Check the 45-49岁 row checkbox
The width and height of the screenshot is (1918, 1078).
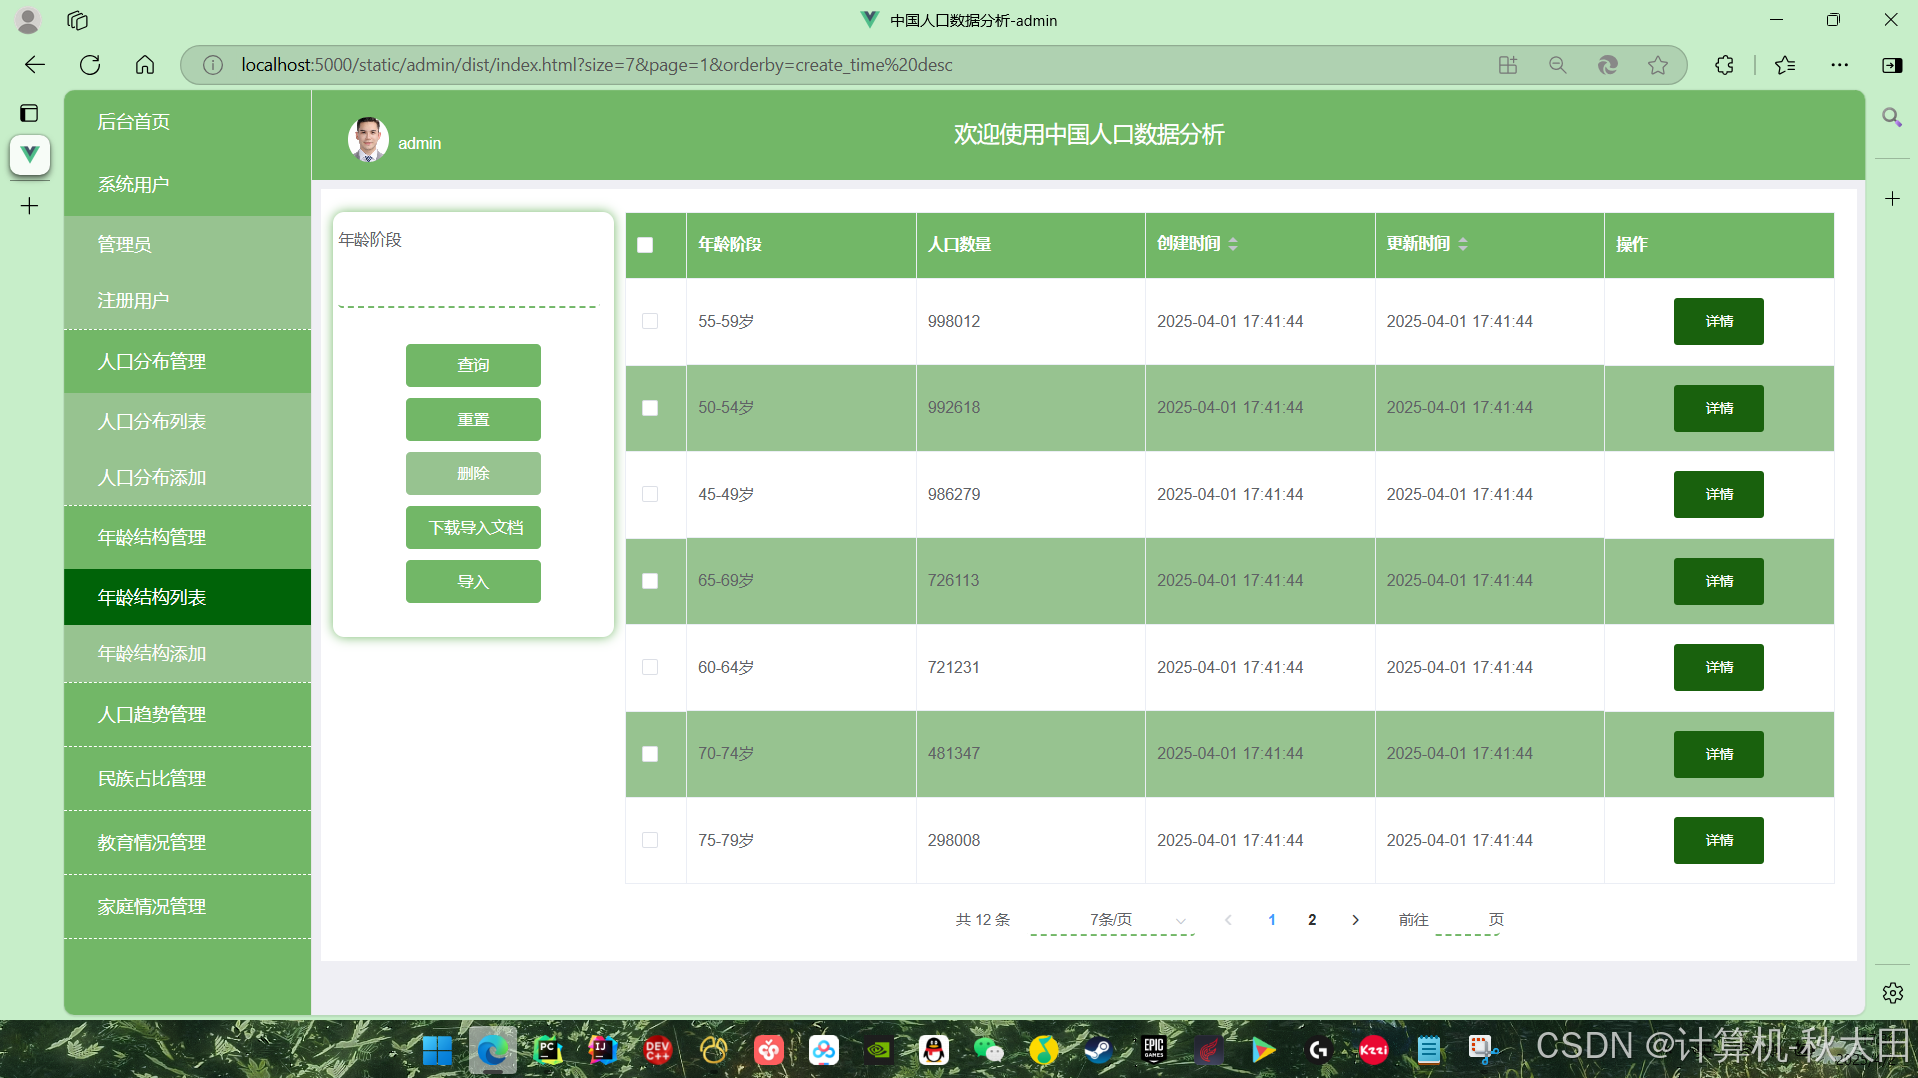650,494
